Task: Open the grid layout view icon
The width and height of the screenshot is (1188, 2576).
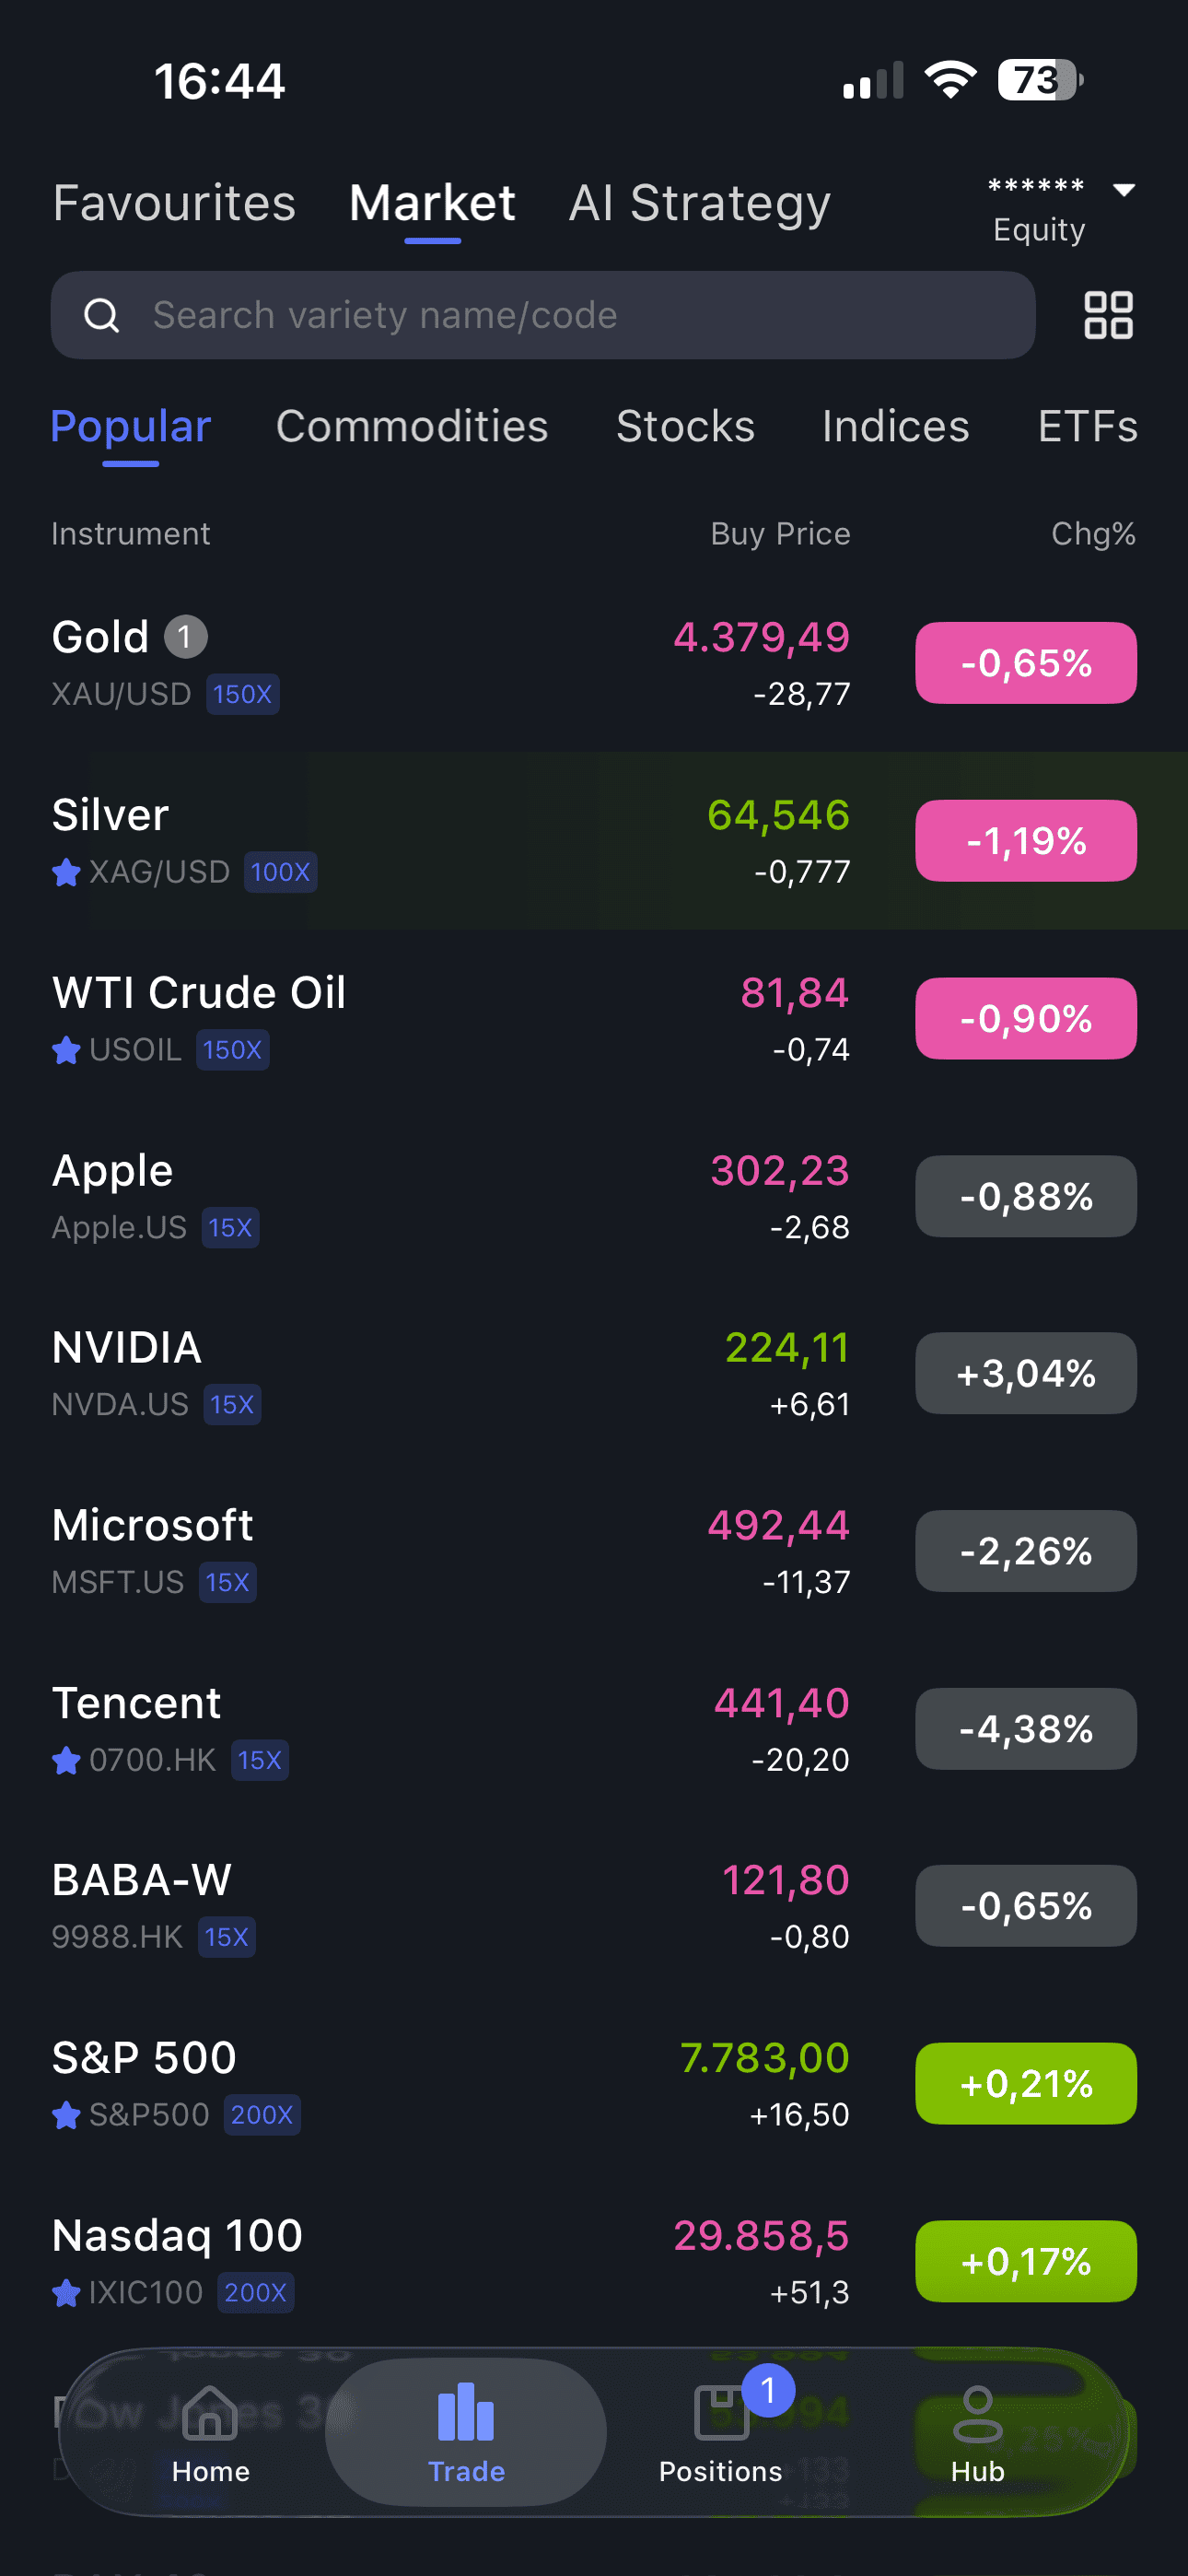Action: coord(1108,315)
